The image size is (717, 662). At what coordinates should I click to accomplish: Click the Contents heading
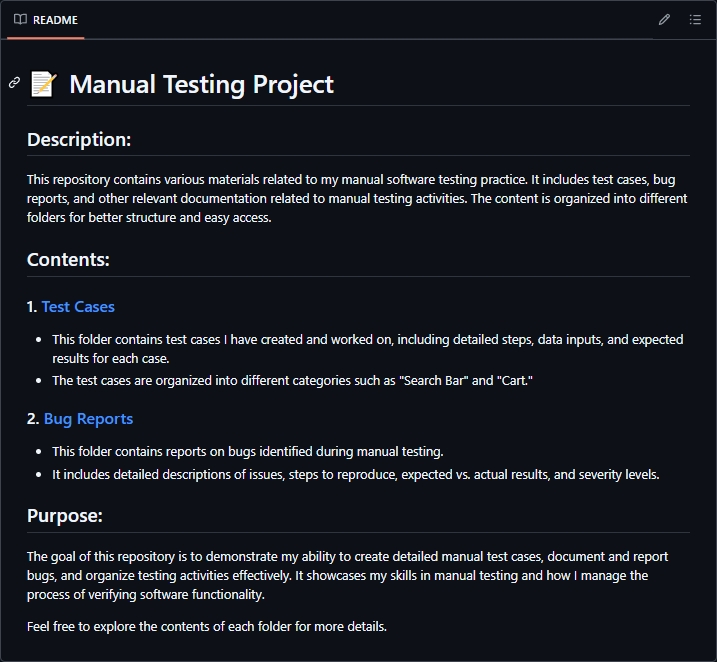(x=68, y=260)
